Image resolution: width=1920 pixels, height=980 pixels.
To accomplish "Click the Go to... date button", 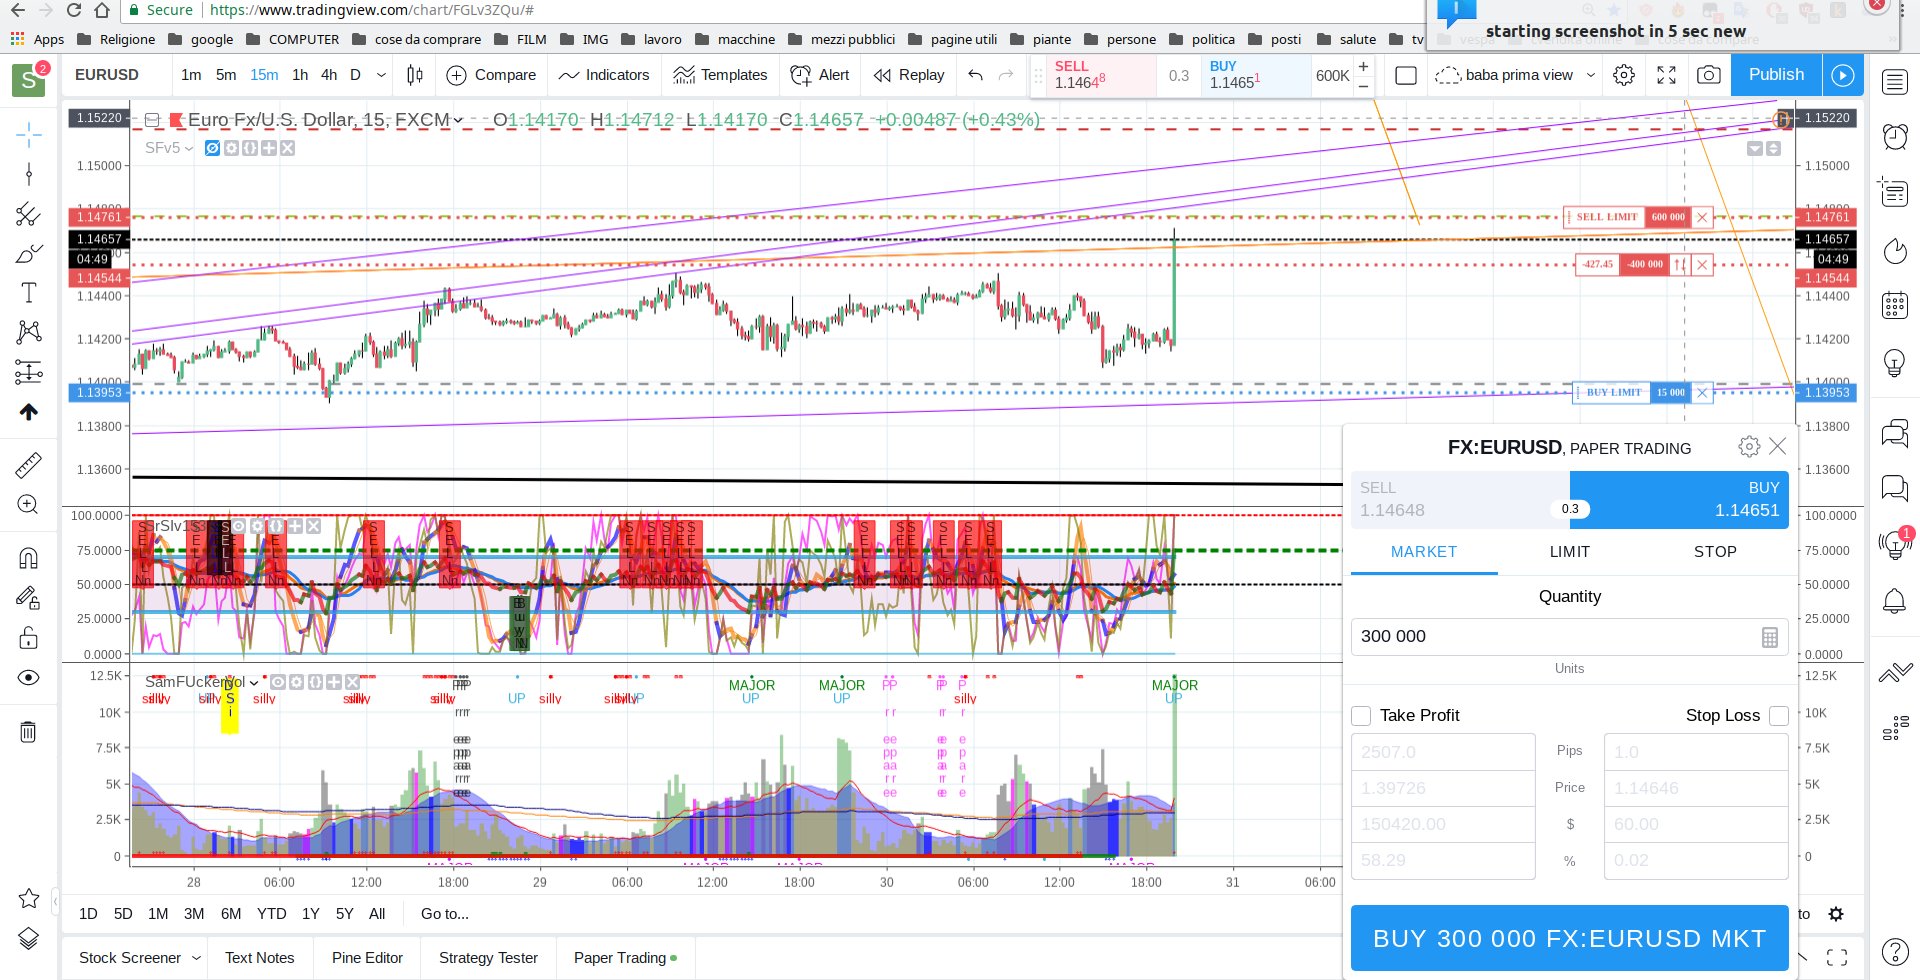I will tap(445, 914).
